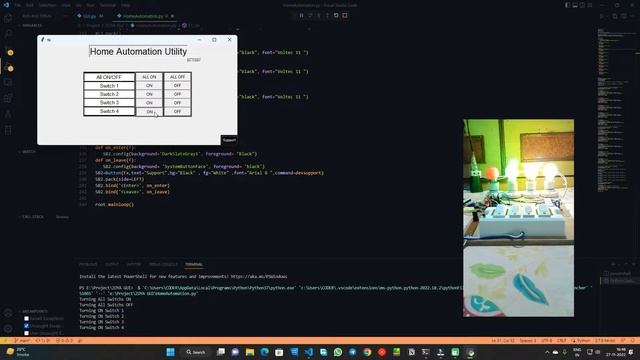This screenshot has height=360, width=640.
Task: Turn OFF Switch 1
Action: click(177, 86)
